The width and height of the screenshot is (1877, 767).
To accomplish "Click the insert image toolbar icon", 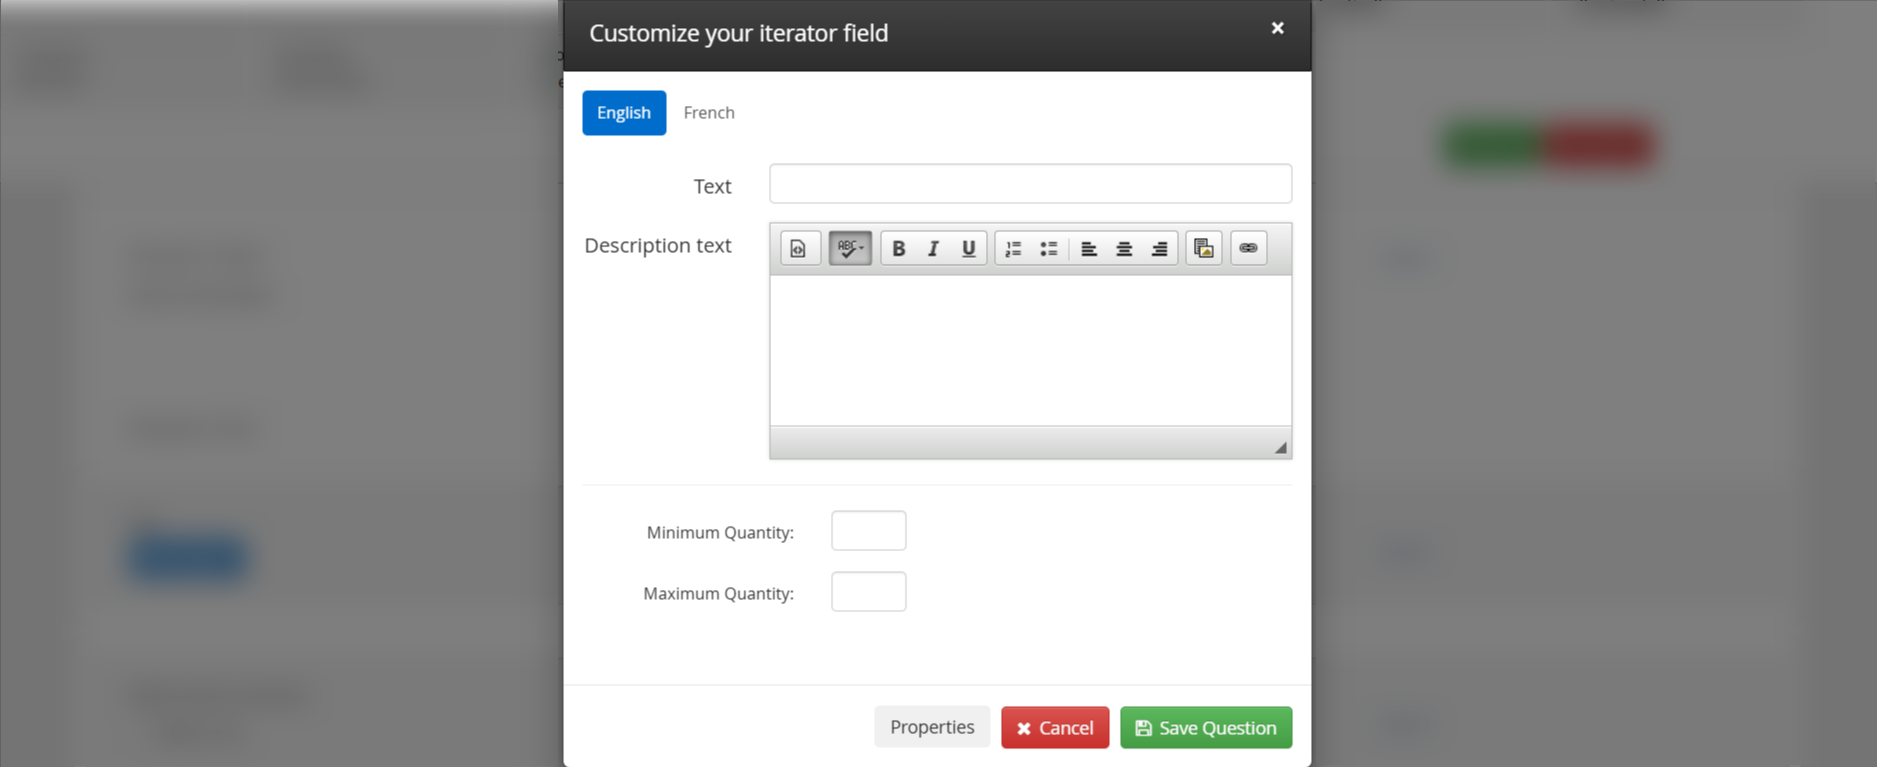I will pyautogui.click(x=1204, y=248).
